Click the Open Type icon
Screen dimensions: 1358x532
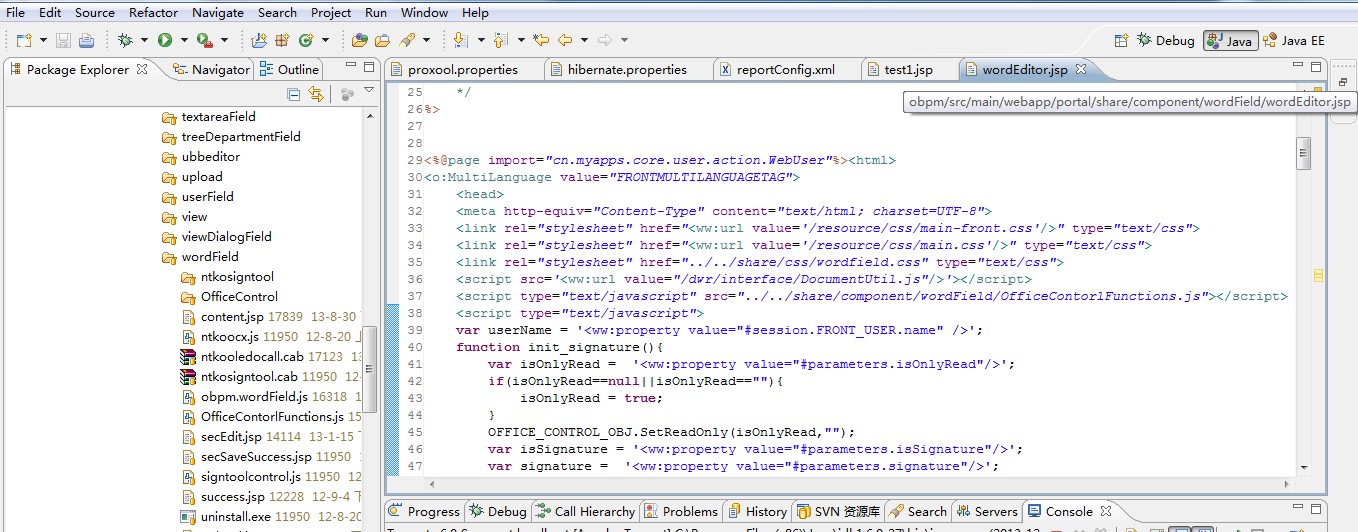360,40
